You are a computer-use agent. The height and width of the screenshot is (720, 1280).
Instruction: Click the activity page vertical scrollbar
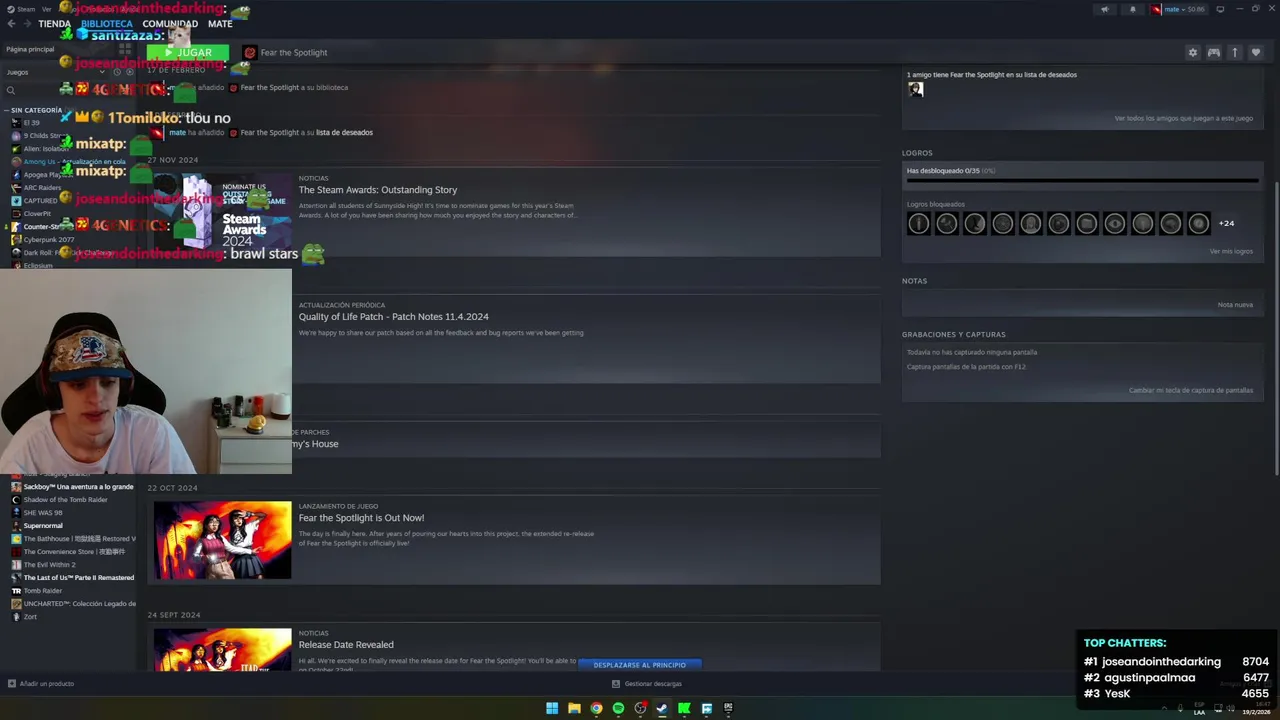[1275, 330]
